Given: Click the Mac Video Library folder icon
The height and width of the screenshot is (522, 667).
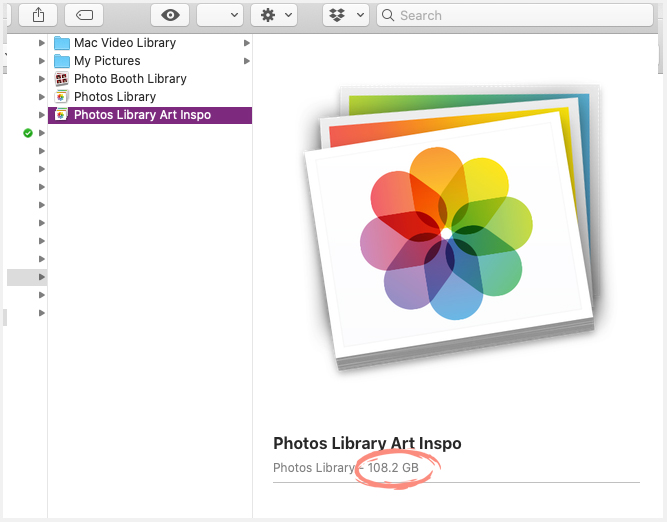Looking at the screenshot, I should point(62,43).
